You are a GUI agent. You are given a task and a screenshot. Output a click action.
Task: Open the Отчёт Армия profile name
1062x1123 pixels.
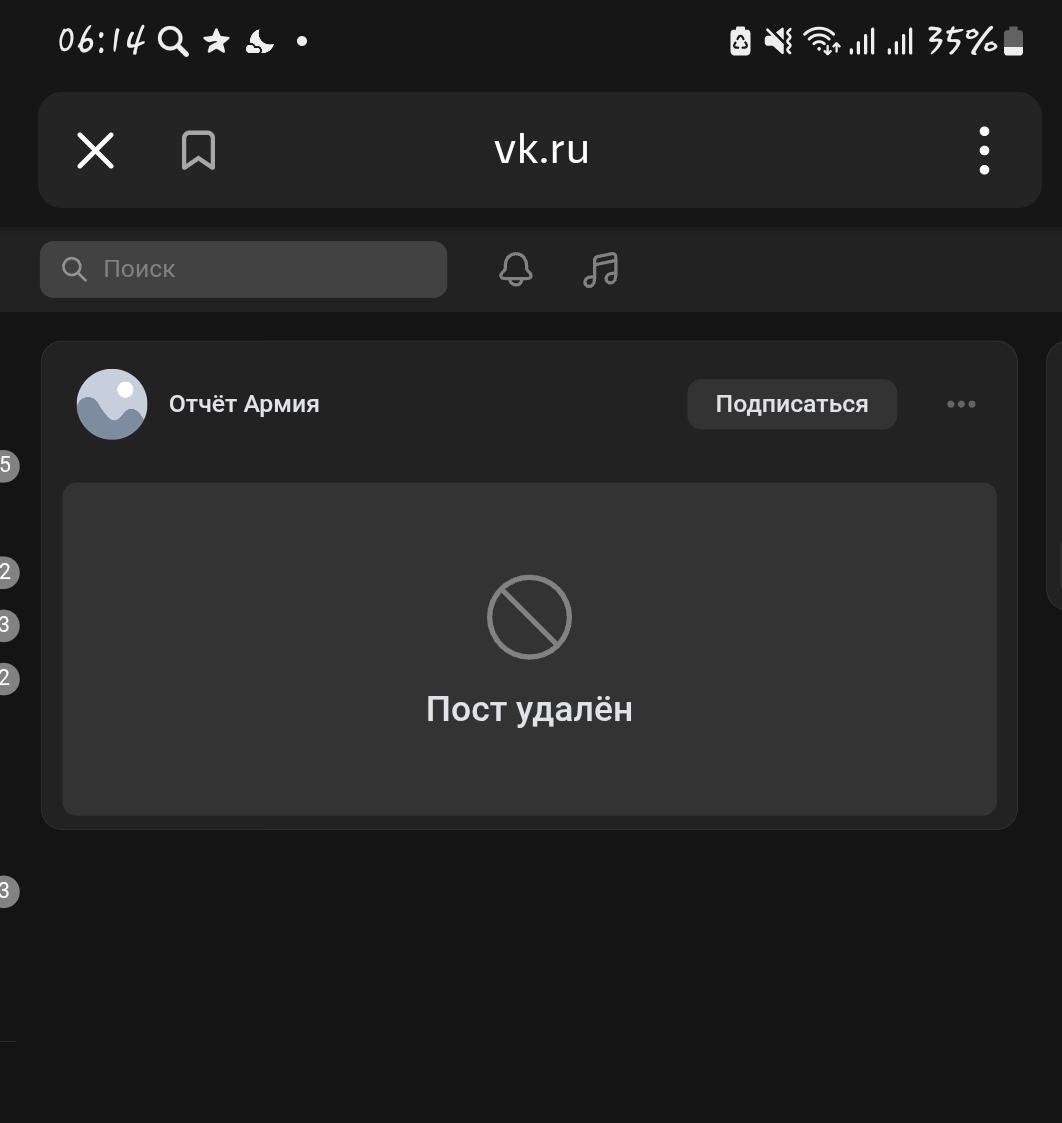coord(244,404)
